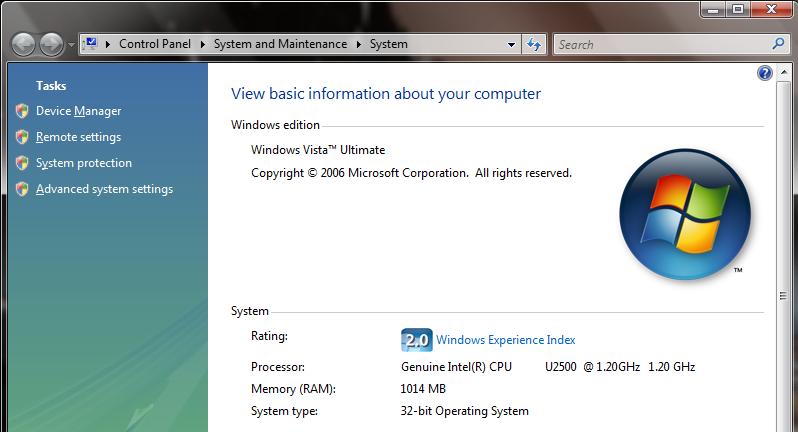798x432 pixels.
Task: Minimize the System window
Action: click(713, 10)
